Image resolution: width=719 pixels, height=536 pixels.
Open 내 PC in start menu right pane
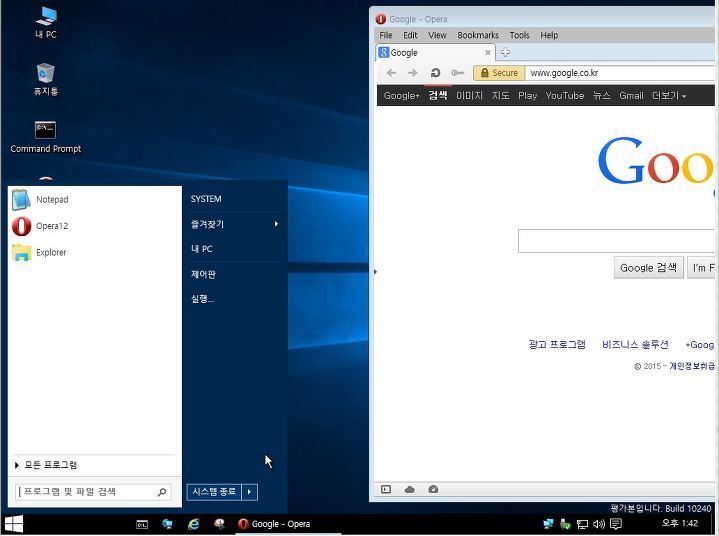tap(202, 249)
